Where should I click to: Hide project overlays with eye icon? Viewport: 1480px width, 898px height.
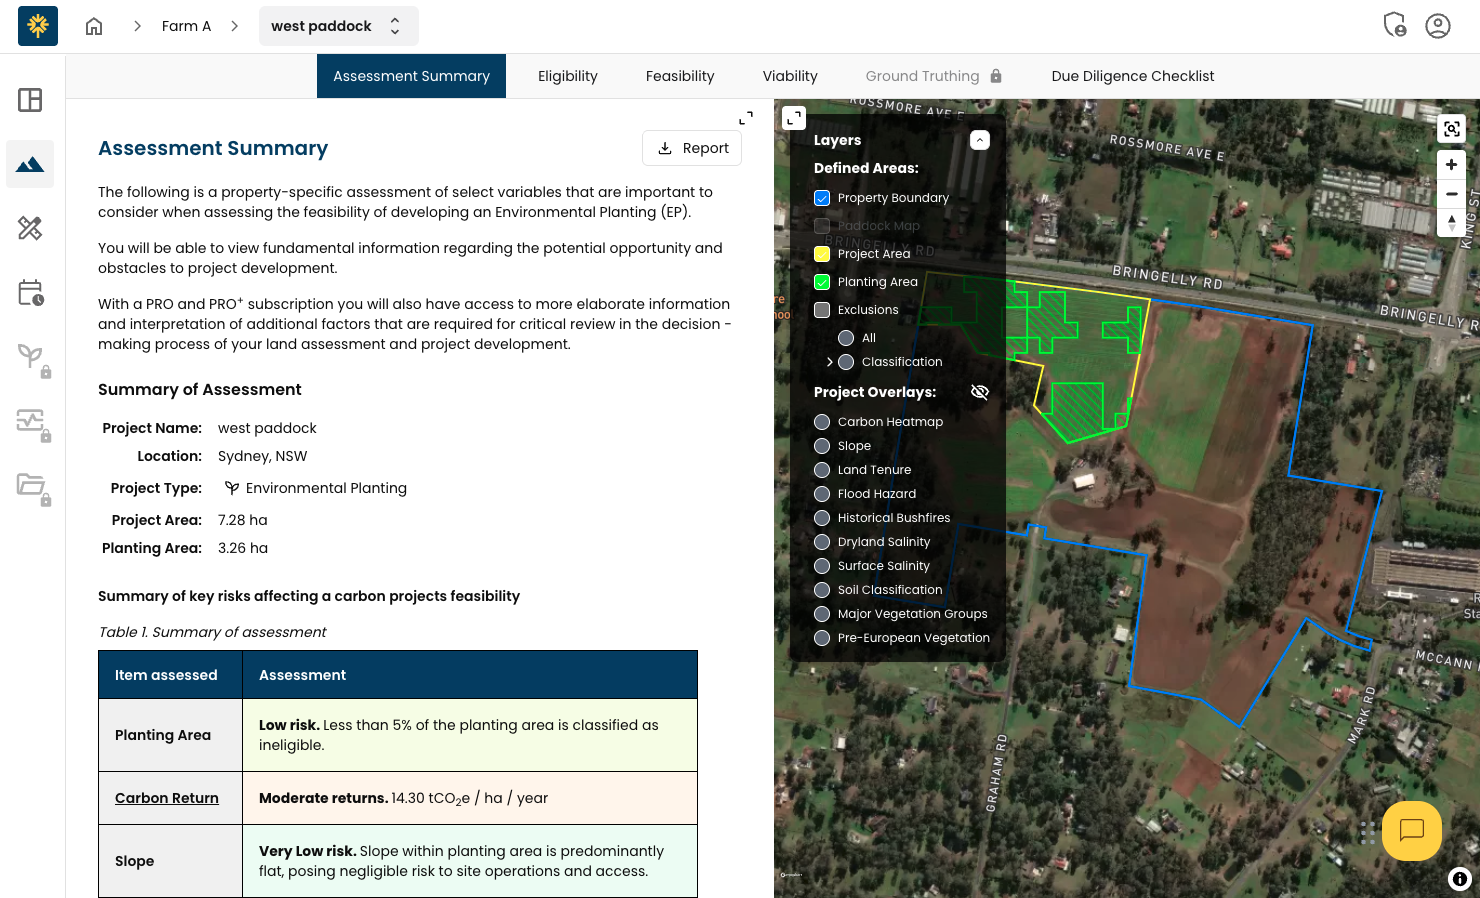[980, 392]
